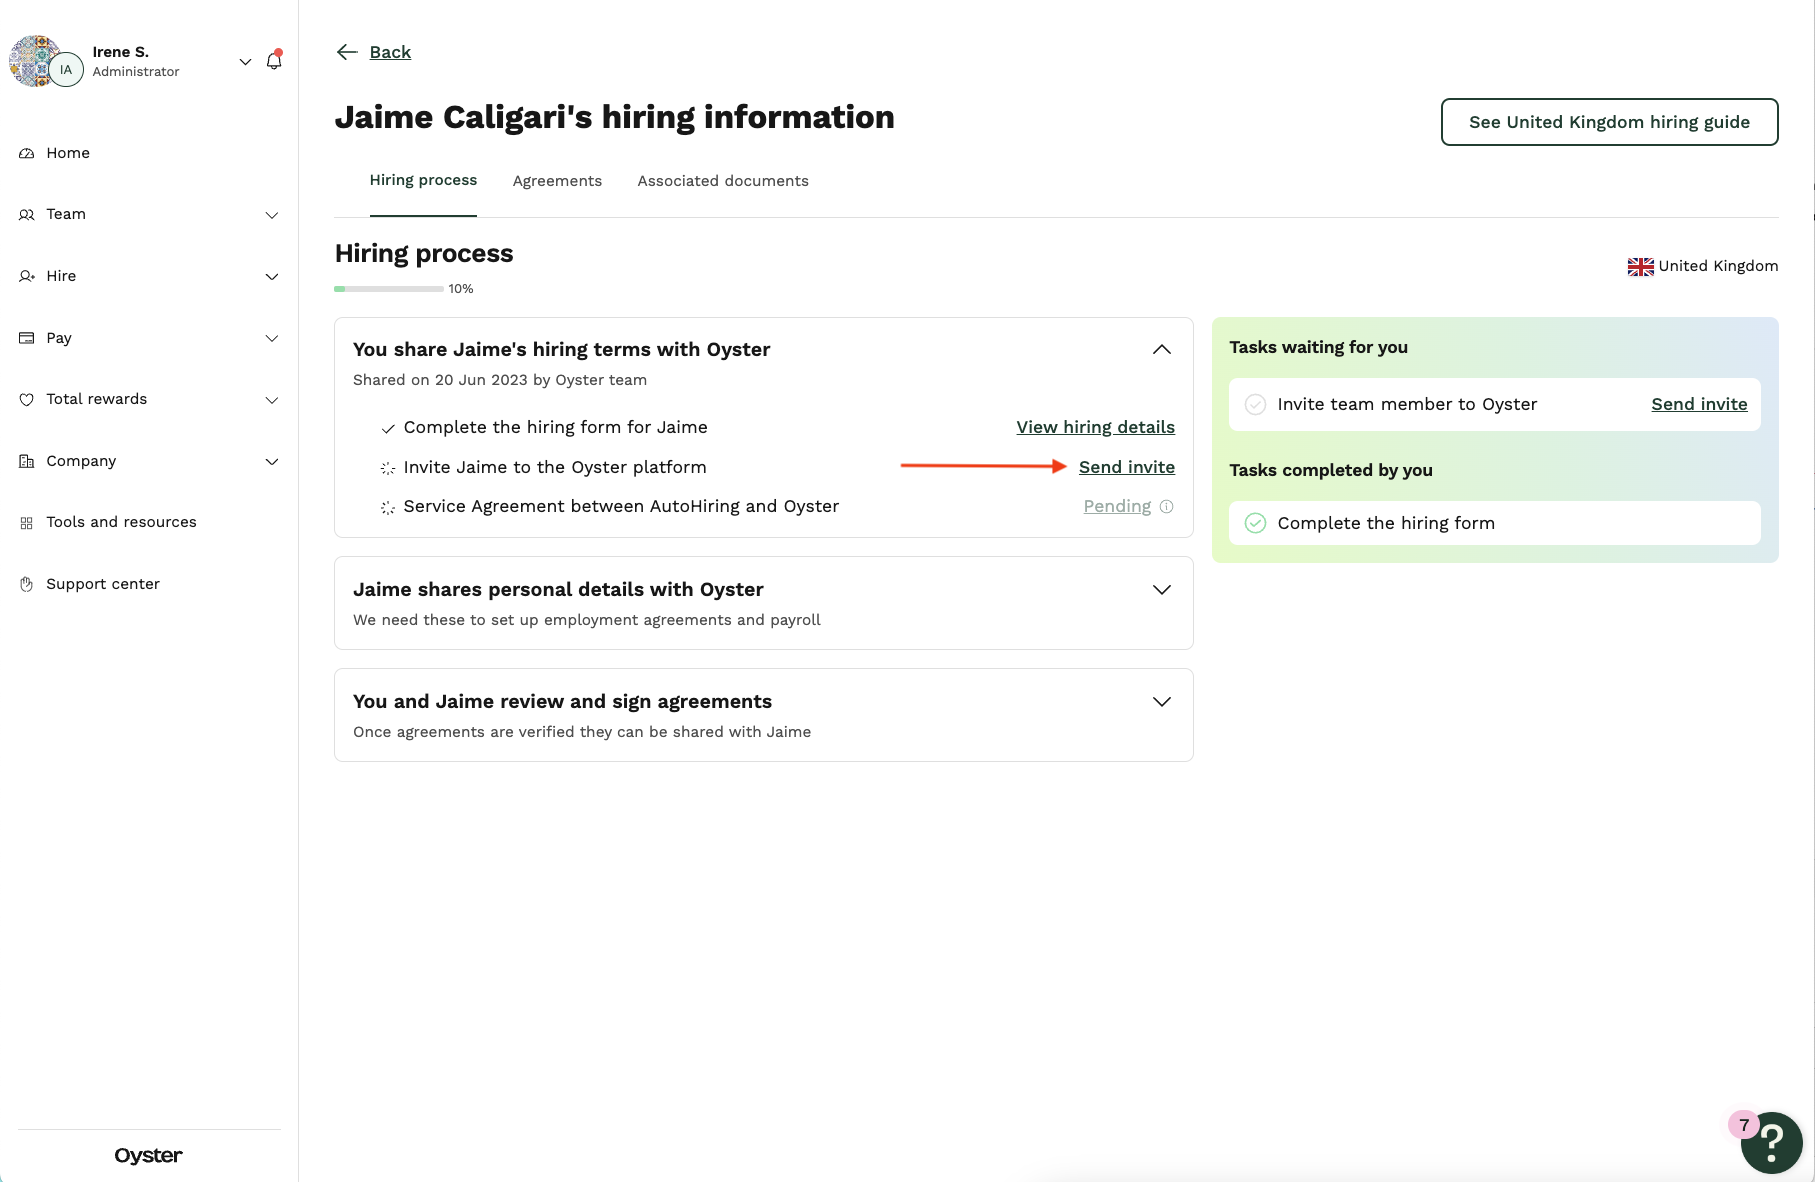1815x1182 pixels.
Task: Click the hiring progress bar
Action: pos(389,289)
